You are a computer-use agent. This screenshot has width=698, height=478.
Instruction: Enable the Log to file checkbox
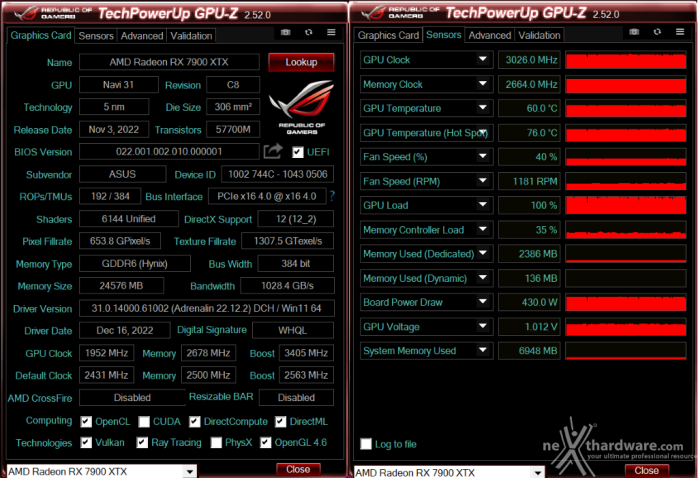tap(366, 444)
